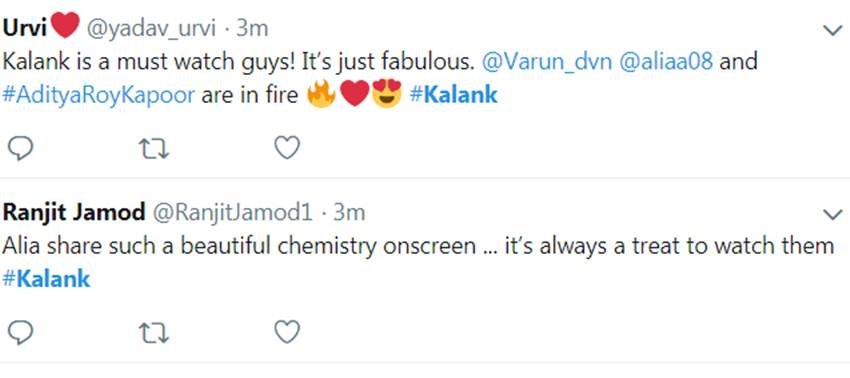Reply to Ranjit Jamod's tweet
The height and width of the screenshot is (378, 850).
tap(21, 332)
